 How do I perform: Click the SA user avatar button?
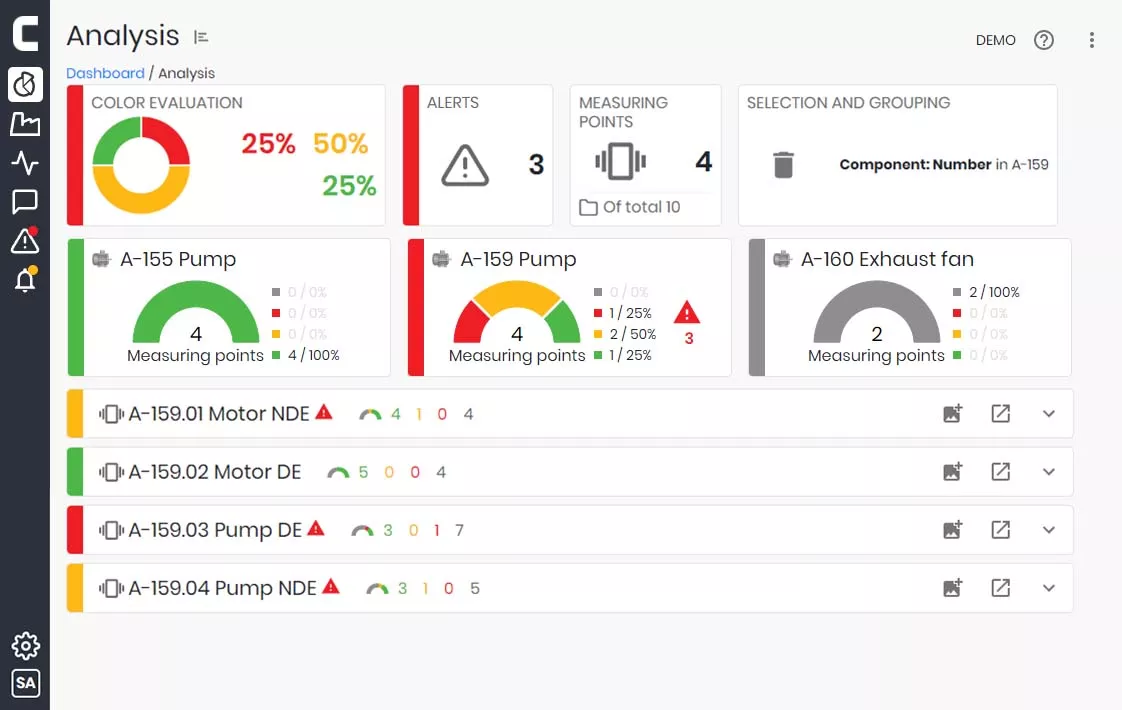coord(25,684)
